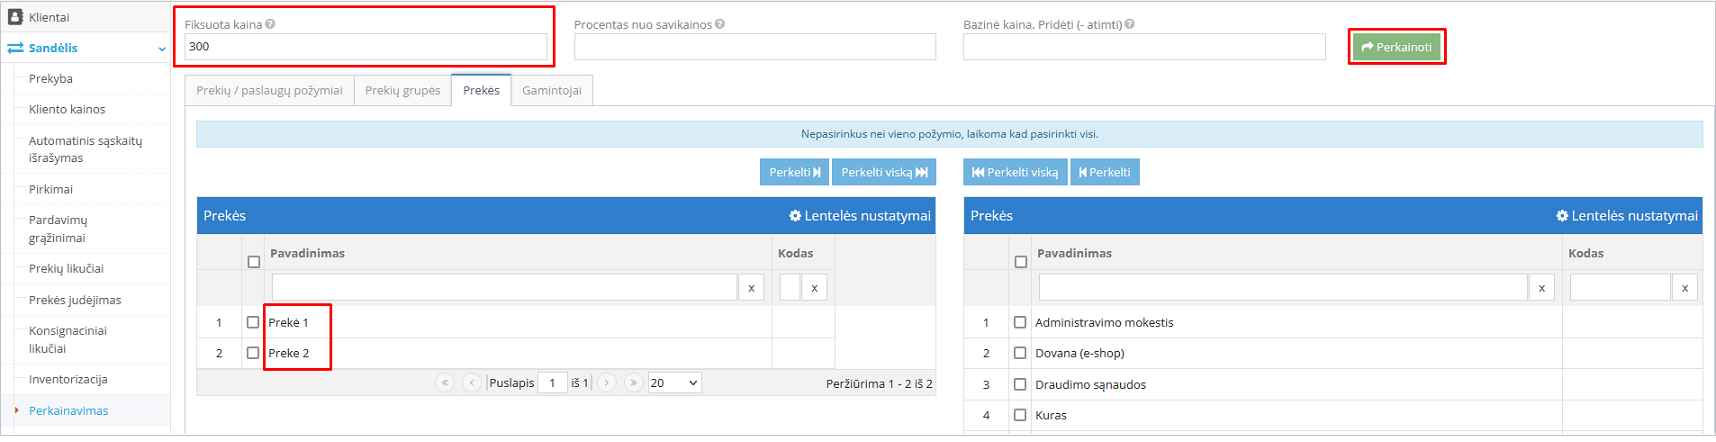Open Prekių likučiai in sidebar

(x=66, y=269)
